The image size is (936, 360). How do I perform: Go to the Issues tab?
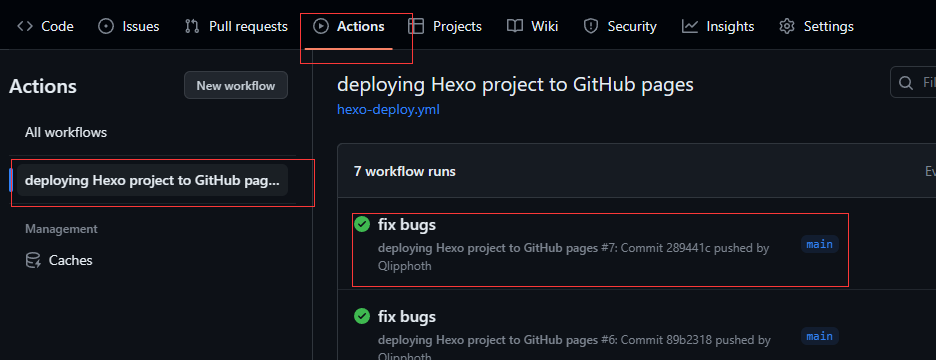(128, 26)
